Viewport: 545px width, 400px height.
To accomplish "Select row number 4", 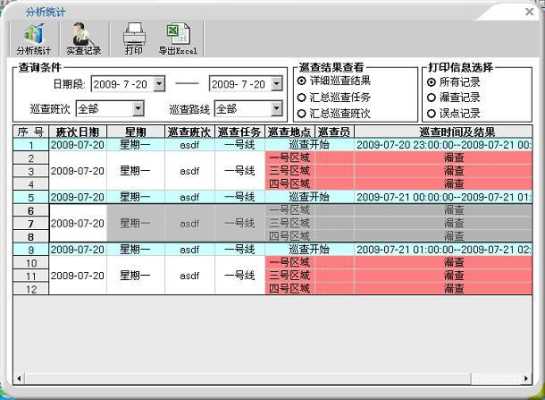I will click(x=31, y=184).
